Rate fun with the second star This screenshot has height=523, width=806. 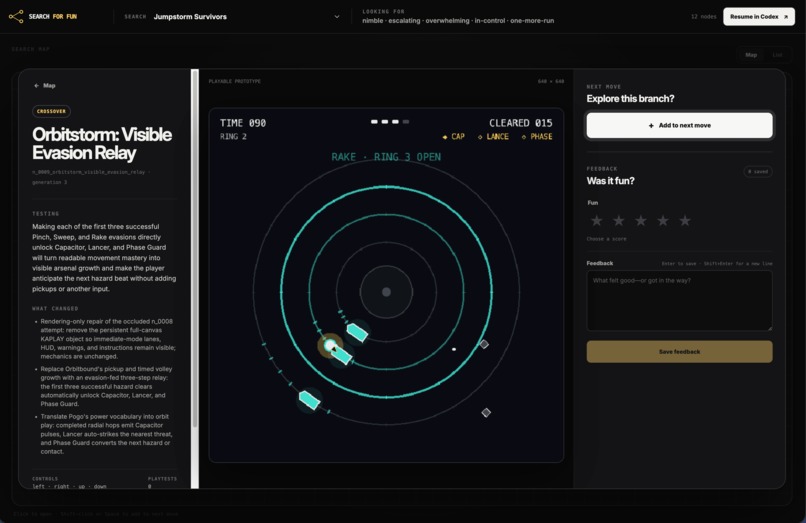pyautogui.click(x=618, y=221)
